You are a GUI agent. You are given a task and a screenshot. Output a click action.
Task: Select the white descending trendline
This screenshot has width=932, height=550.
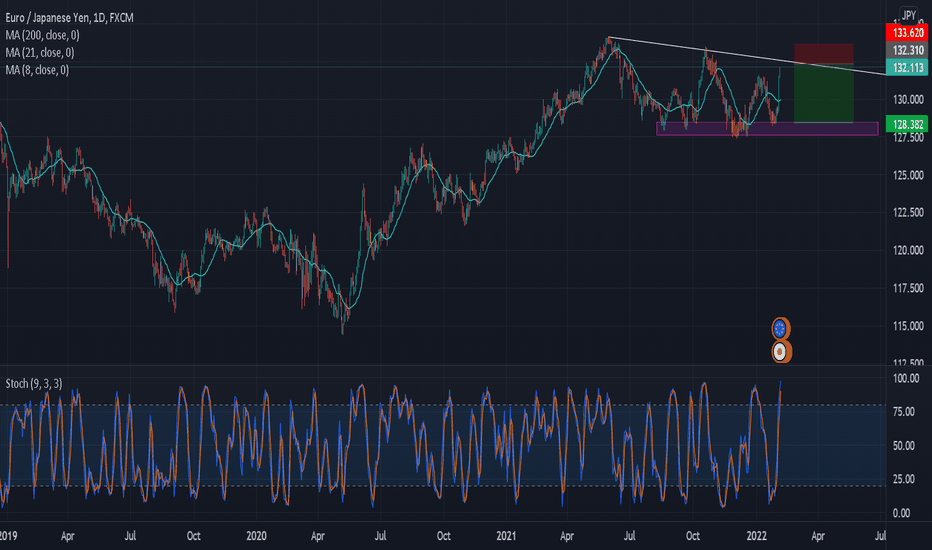coord(747,56)
